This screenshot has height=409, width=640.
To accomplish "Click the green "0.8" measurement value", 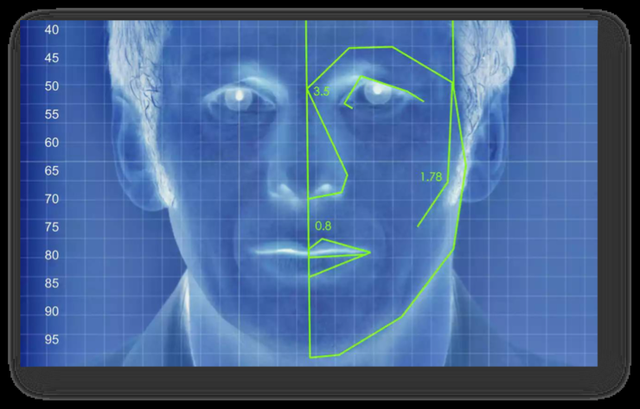I will 323,226.
